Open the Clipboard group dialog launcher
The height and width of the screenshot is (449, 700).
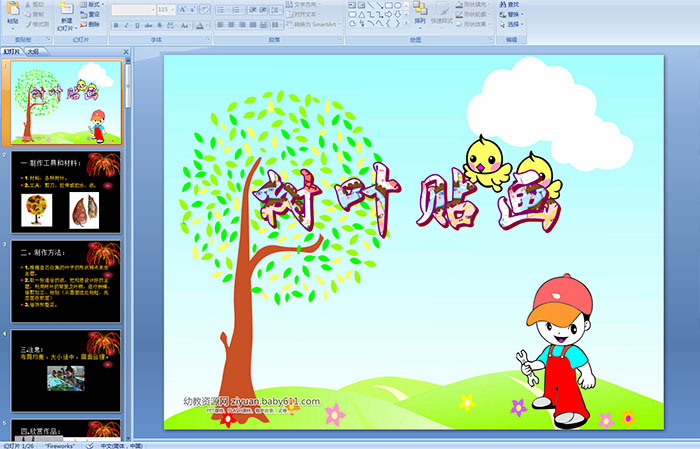[49, 39]
